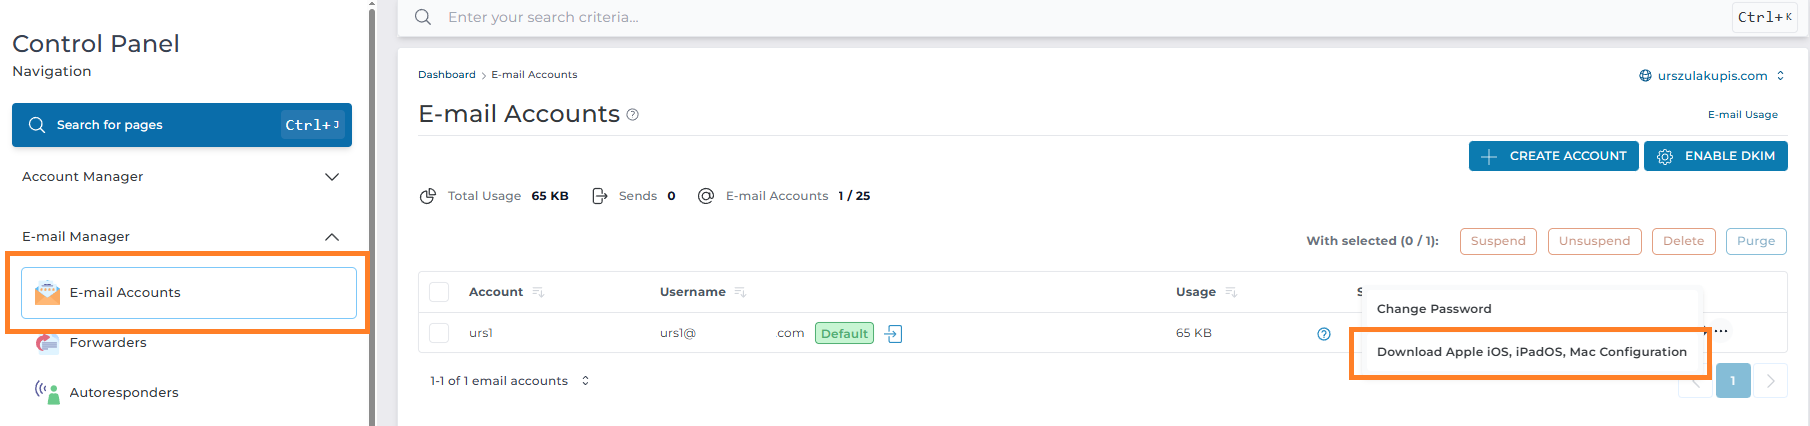This screenshot has width=1810, height=426.
Task: Expand the Account Manager section
Action: [x=332, y=177]
